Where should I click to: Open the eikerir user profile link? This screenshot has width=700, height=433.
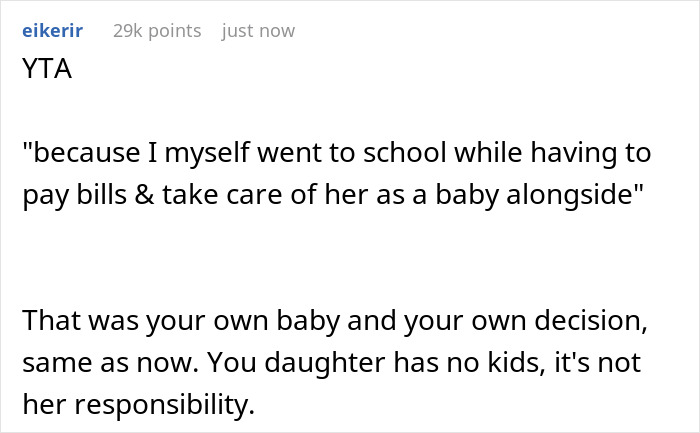pyautogui.click(x=52, y=31)
